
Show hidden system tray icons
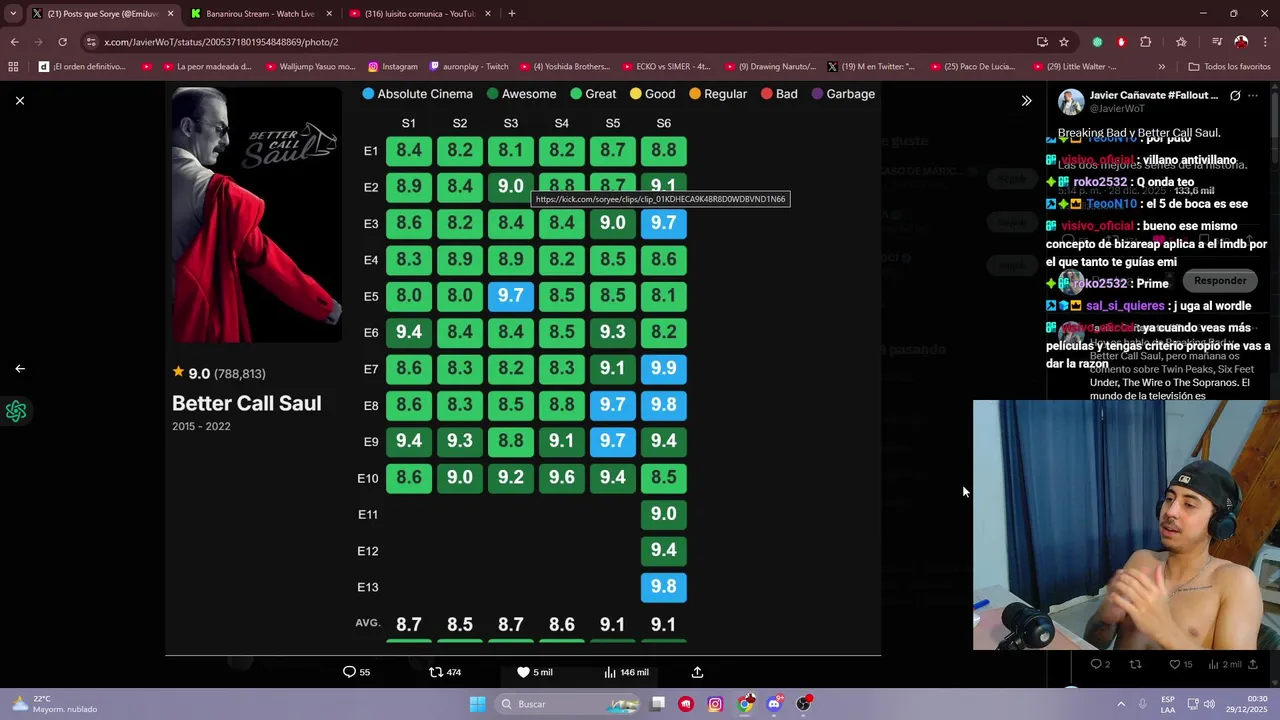click(x=1121, y=704)
